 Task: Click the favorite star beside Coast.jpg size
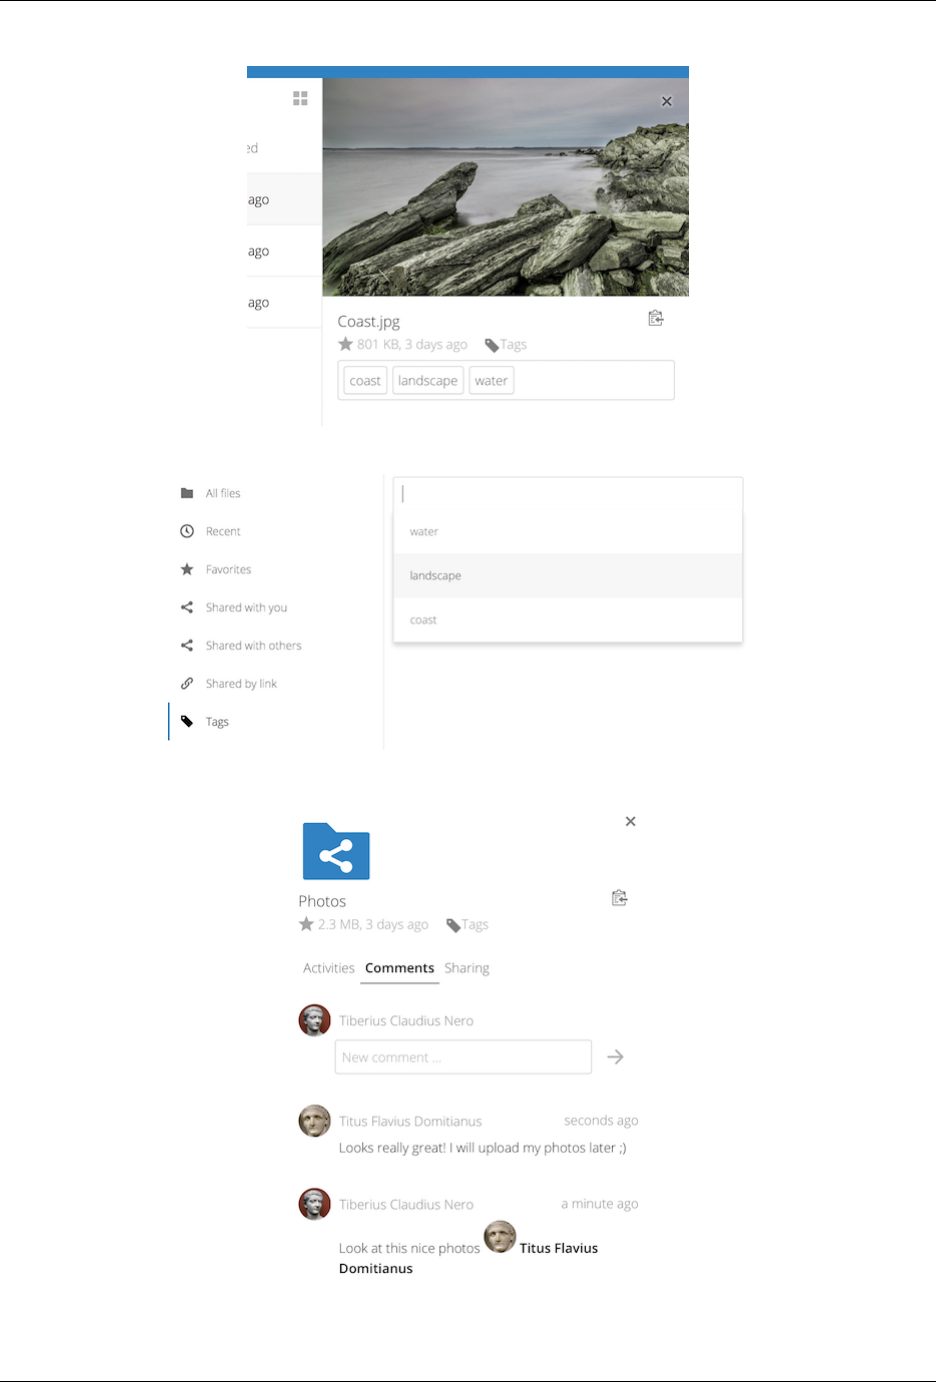345,344
